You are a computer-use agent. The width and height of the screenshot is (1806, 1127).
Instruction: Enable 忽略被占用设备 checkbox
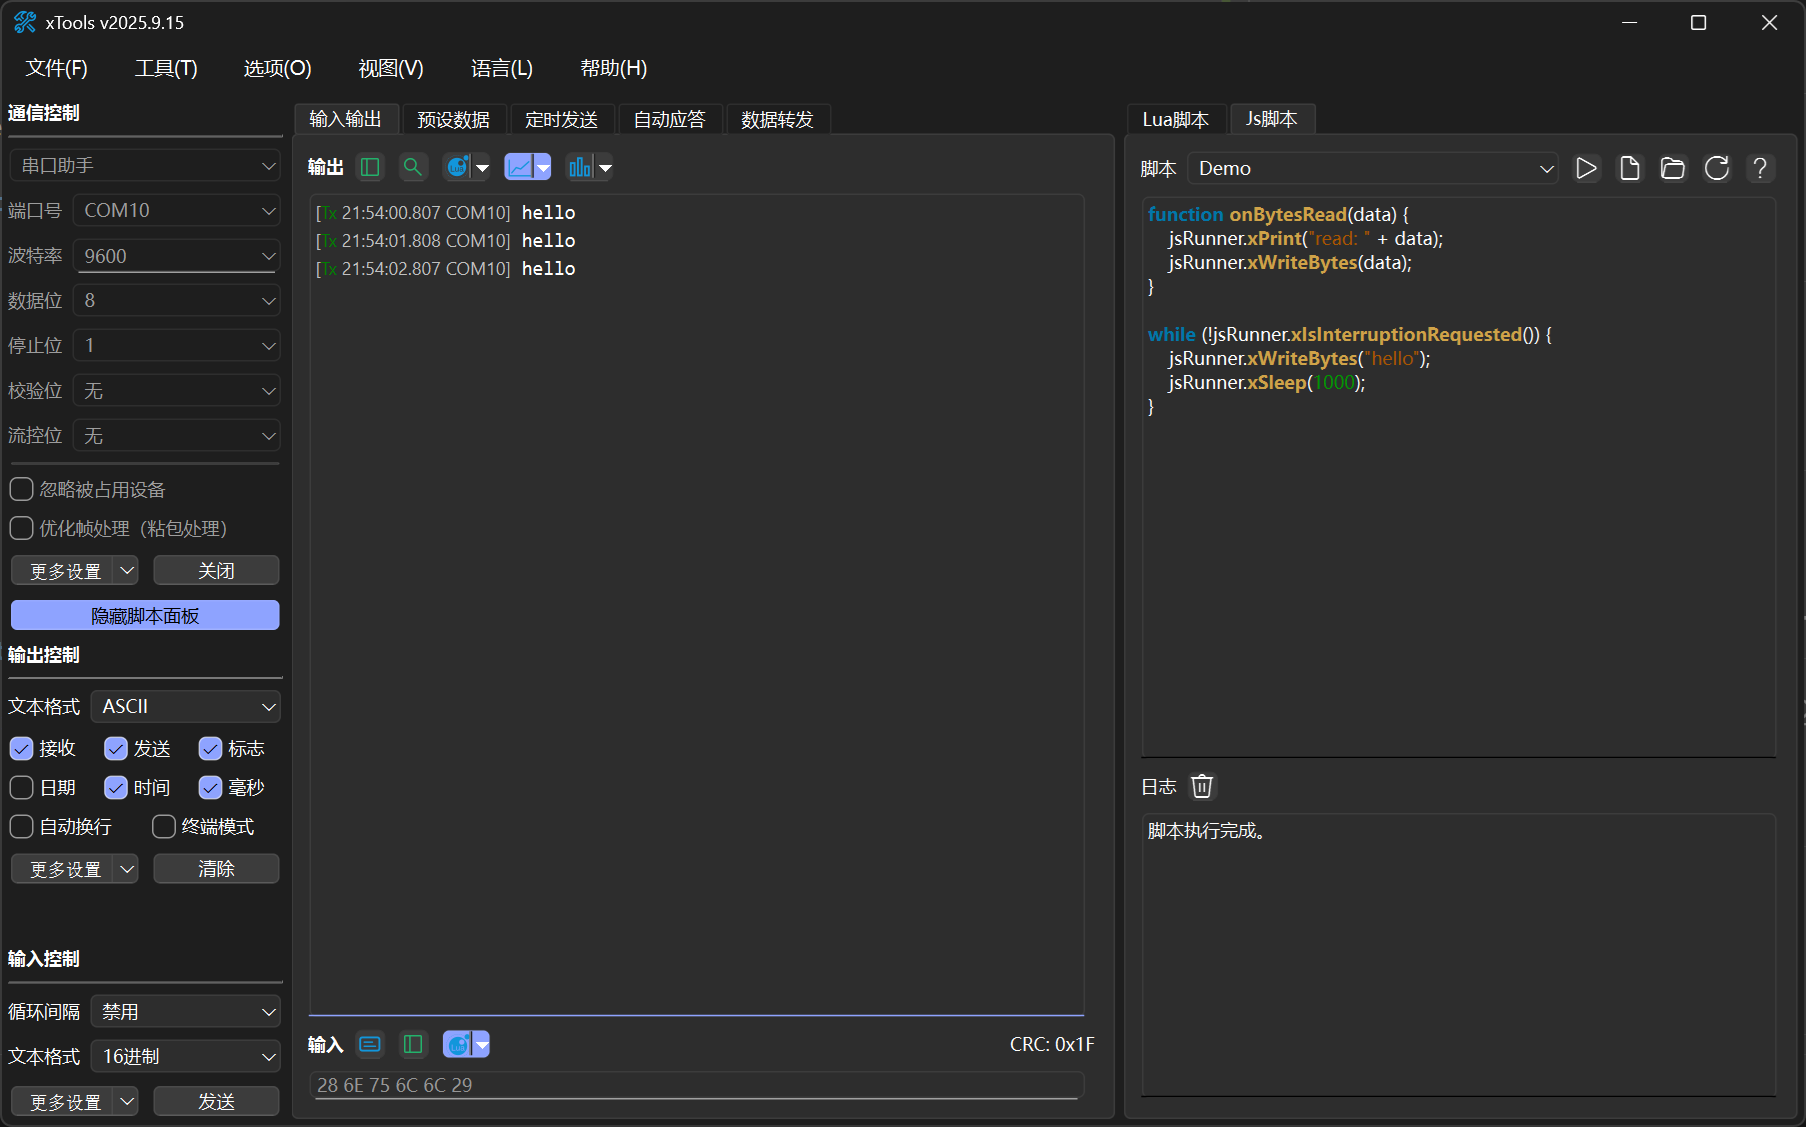tap(21, 489)
